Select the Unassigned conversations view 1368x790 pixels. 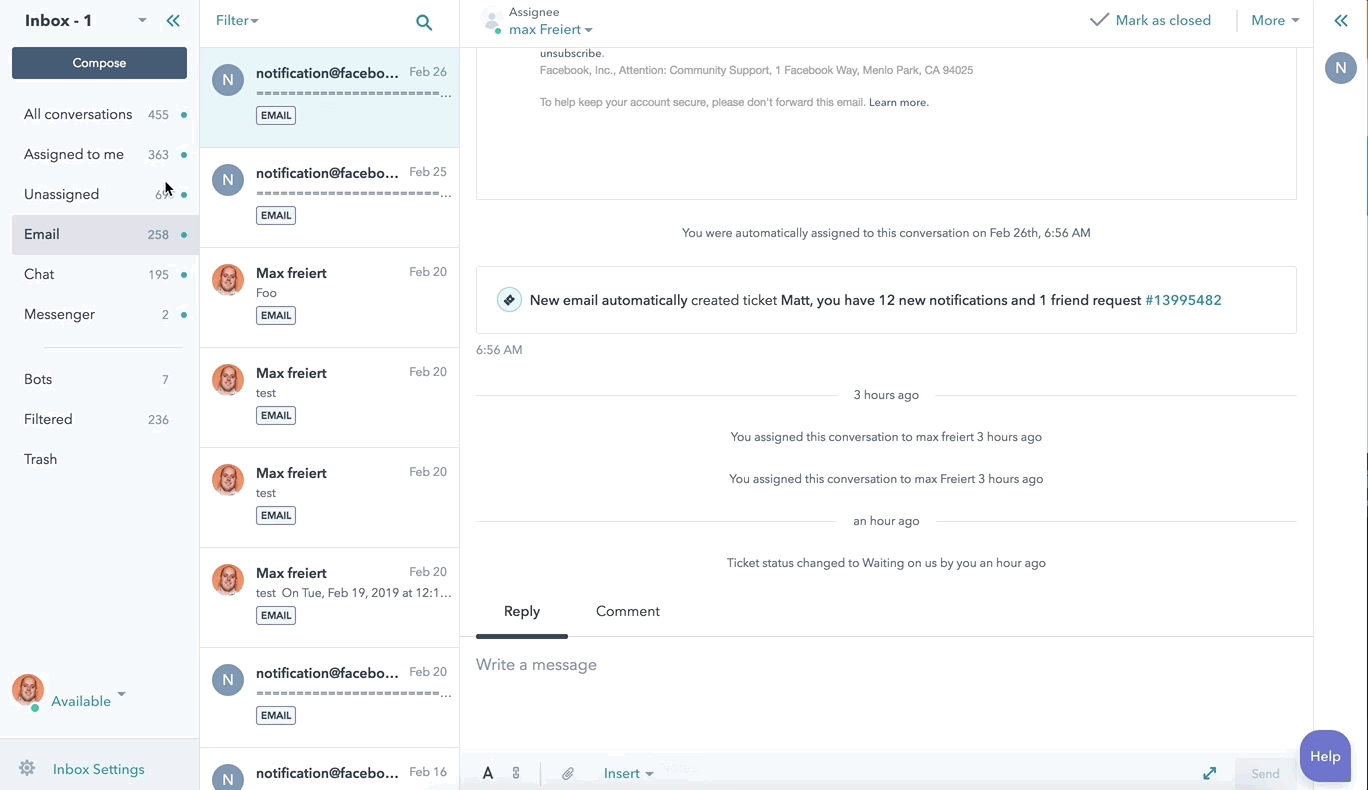pos(62,194)
